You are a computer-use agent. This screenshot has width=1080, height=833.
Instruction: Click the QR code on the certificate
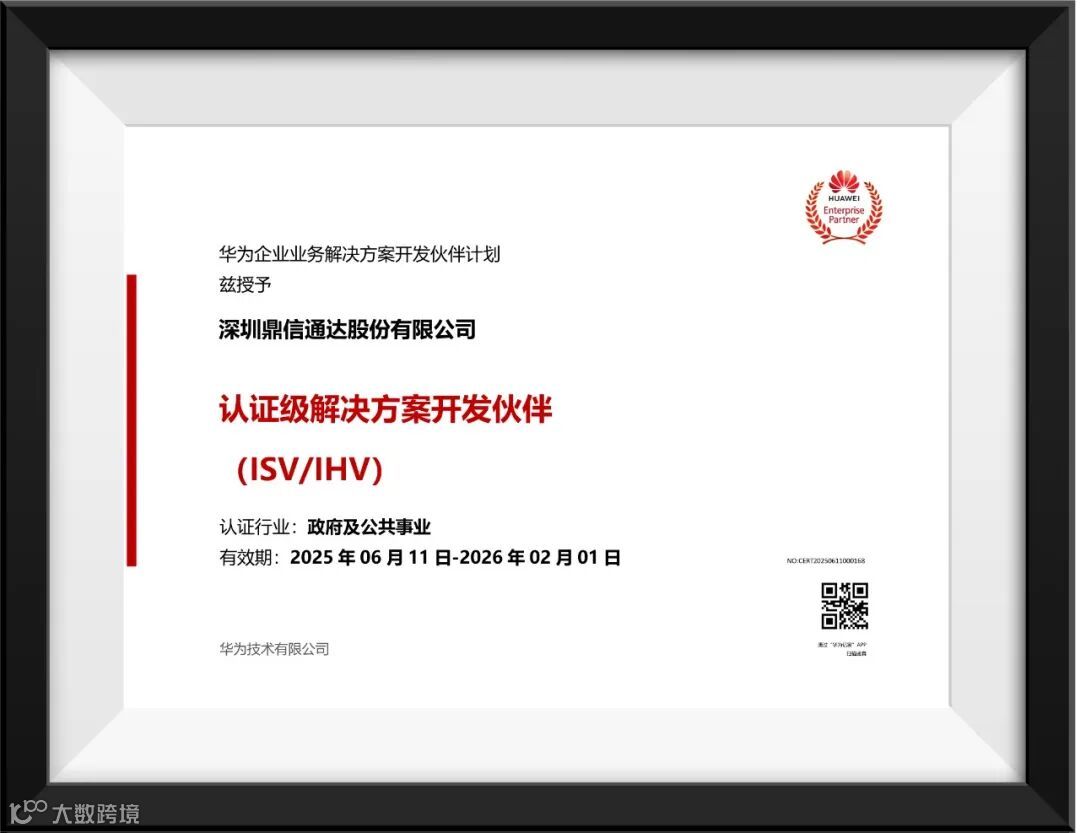(844, 606)
